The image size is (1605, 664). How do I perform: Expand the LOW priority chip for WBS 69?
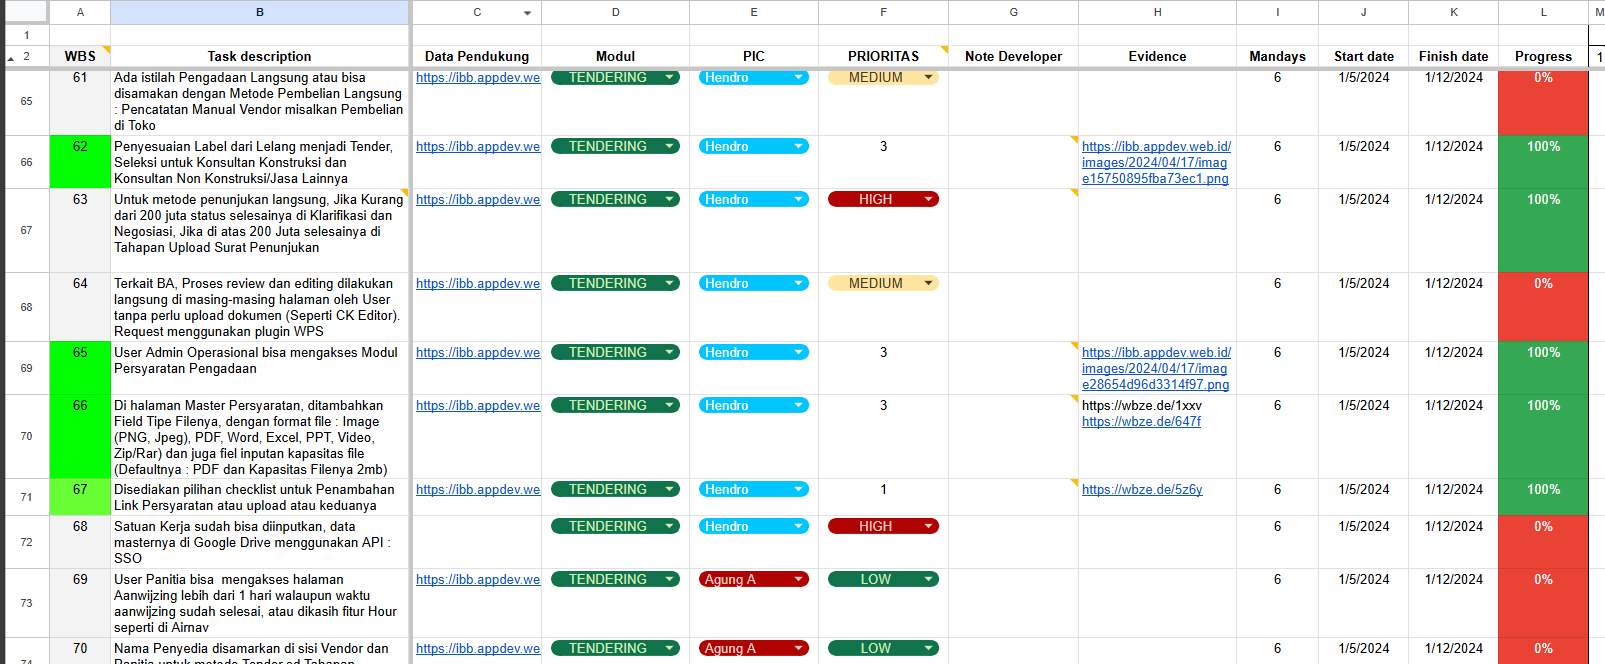(x=928, y=580)
